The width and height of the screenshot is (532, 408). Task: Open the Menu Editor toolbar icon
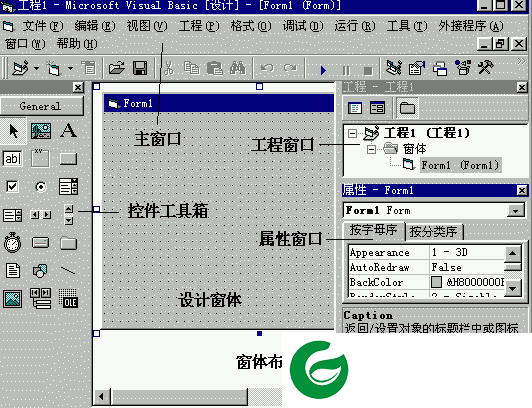pos(89,68)
